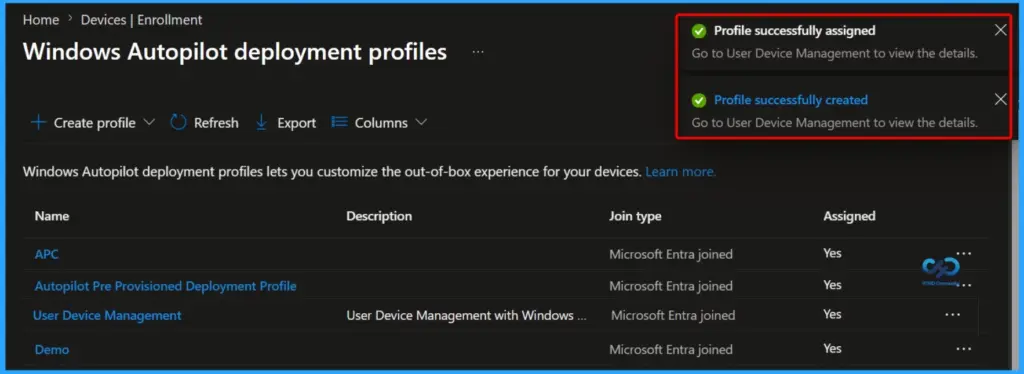Select Yes in the APC row
The image size is (1024, 374).
[832, 253]
